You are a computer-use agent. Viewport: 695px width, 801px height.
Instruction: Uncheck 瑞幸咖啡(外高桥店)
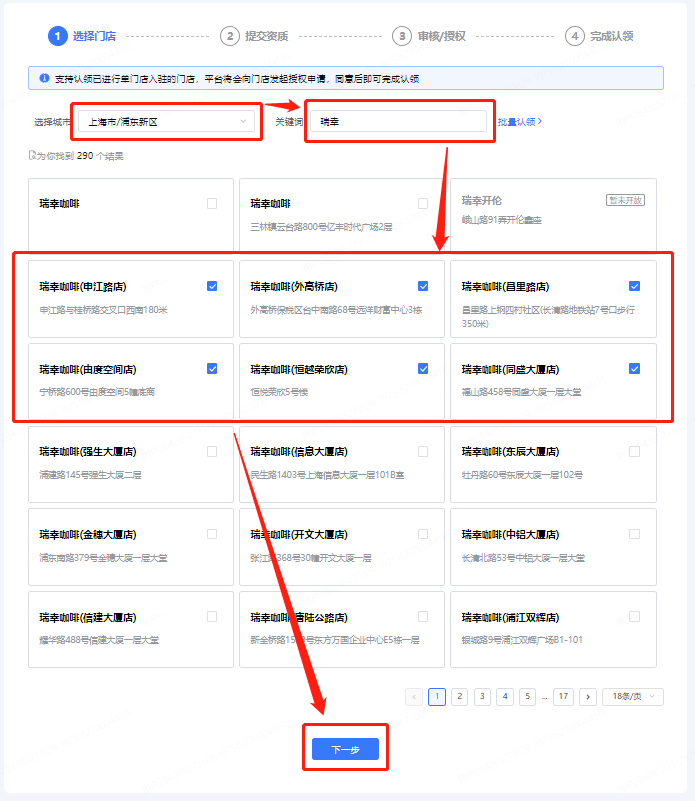pos(423,286)
